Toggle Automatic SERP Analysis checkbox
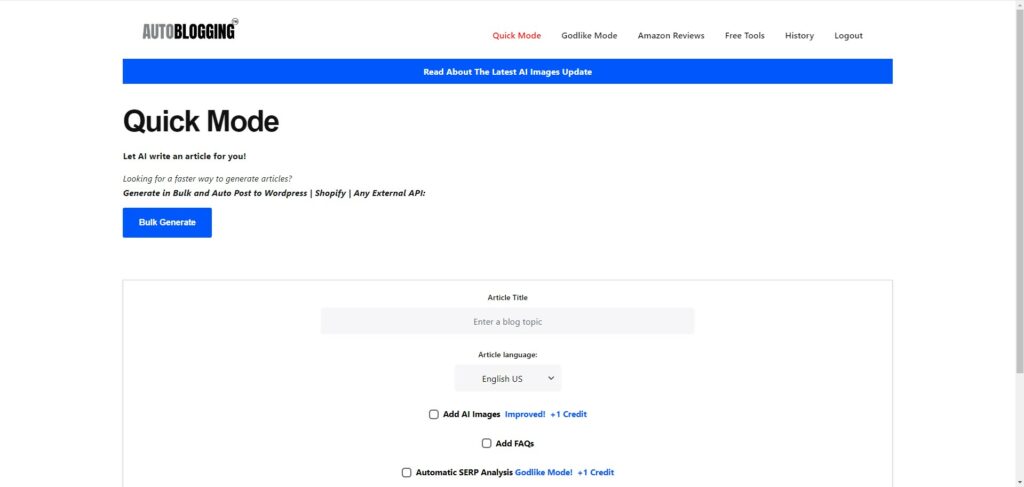This screenshot has height=487, width=1024. 407,473
